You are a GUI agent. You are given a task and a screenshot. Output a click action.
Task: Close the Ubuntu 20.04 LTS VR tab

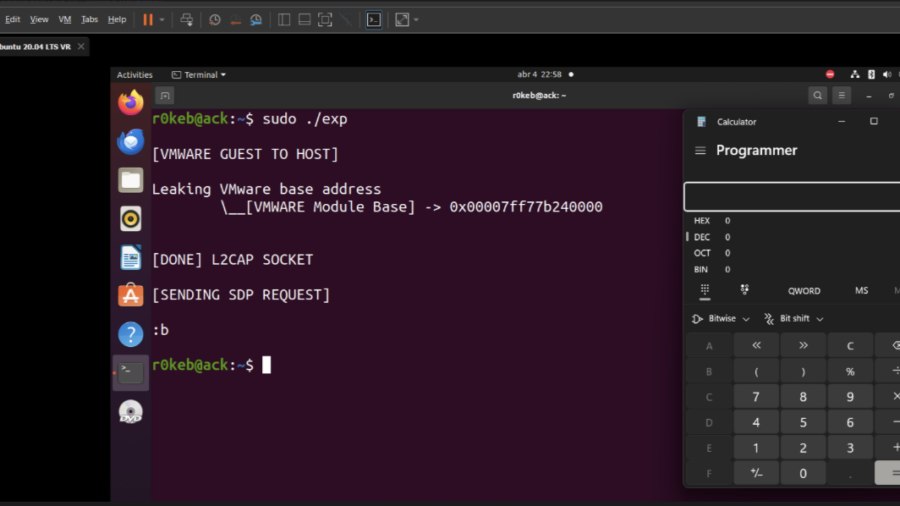[x=81, y=46]
